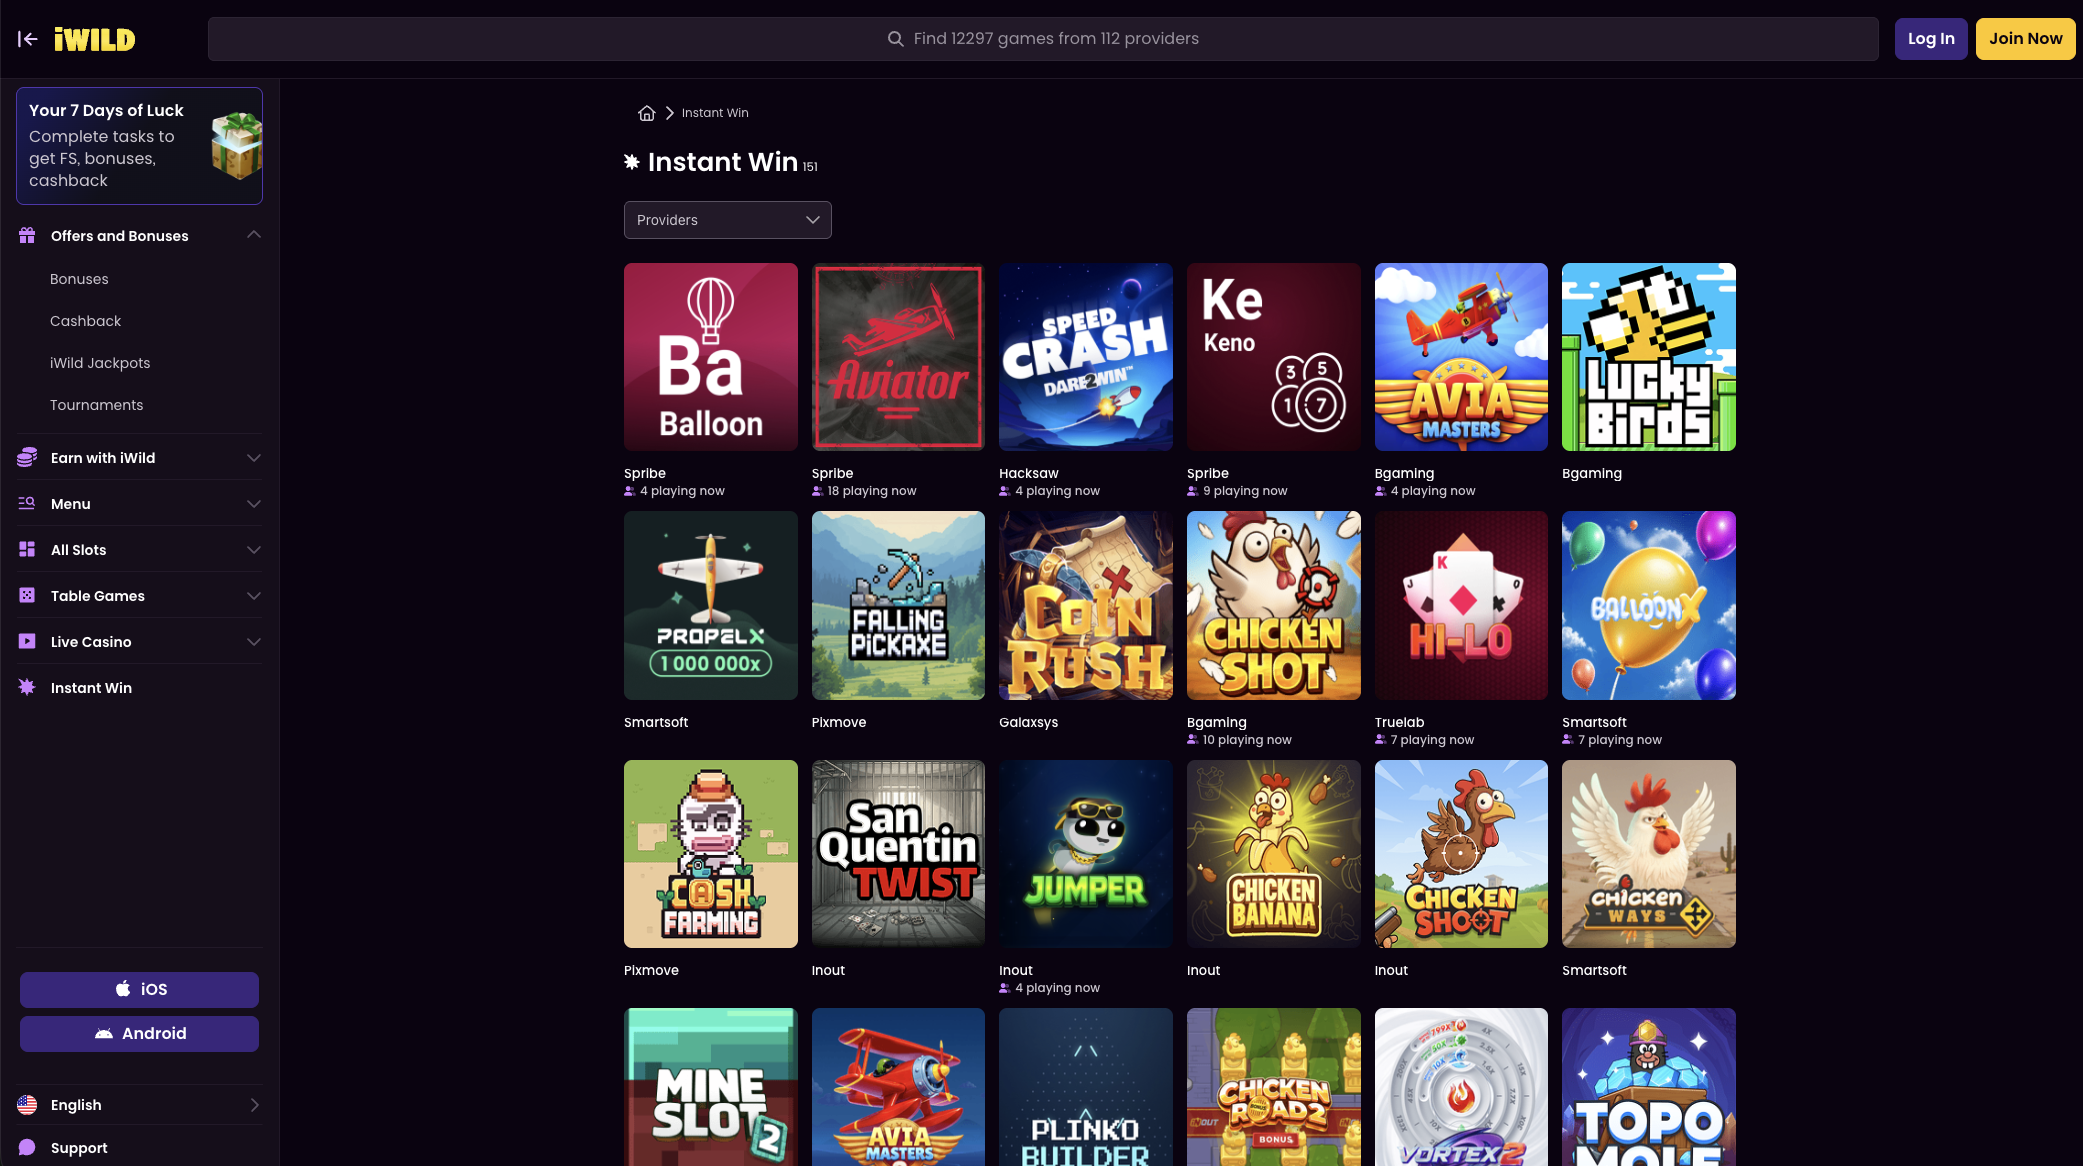This screenshot has height=1166, width=2083.
Task: Click the gift box promo image
Action: point(237,146)
